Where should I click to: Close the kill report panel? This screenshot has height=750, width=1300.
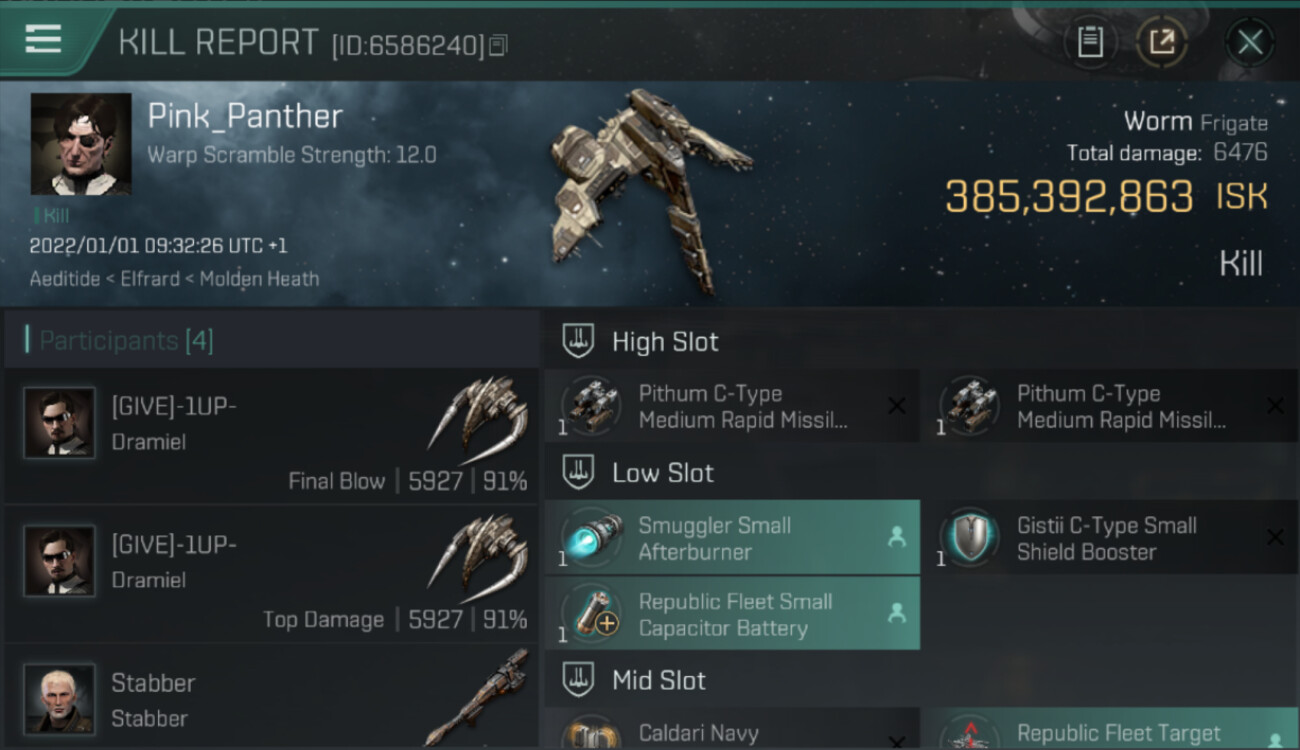point(1250,42)
